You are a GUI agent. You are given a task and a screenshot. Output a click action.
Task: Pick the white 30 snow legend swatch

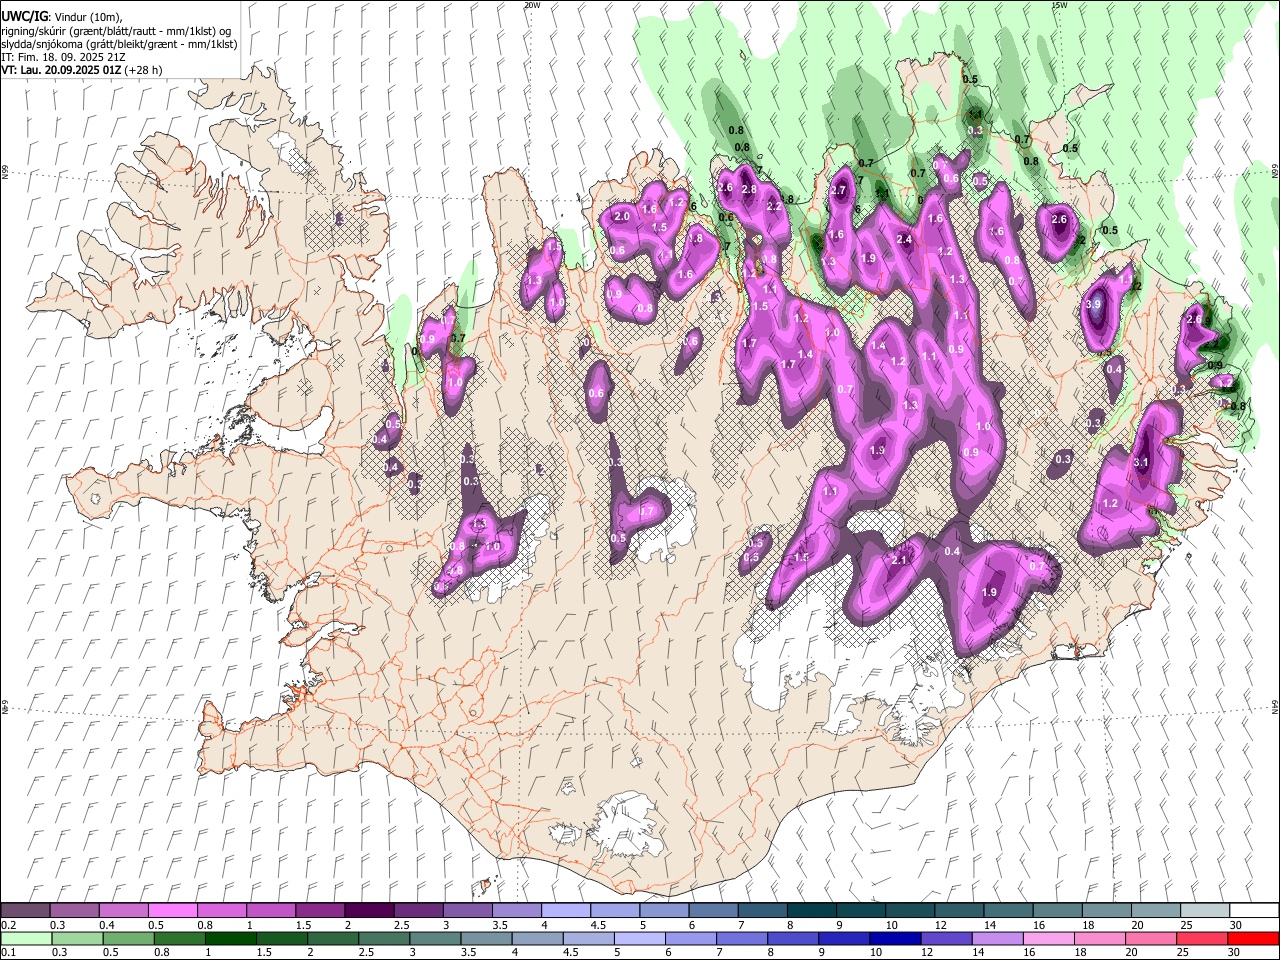(x=1254, y=910)
